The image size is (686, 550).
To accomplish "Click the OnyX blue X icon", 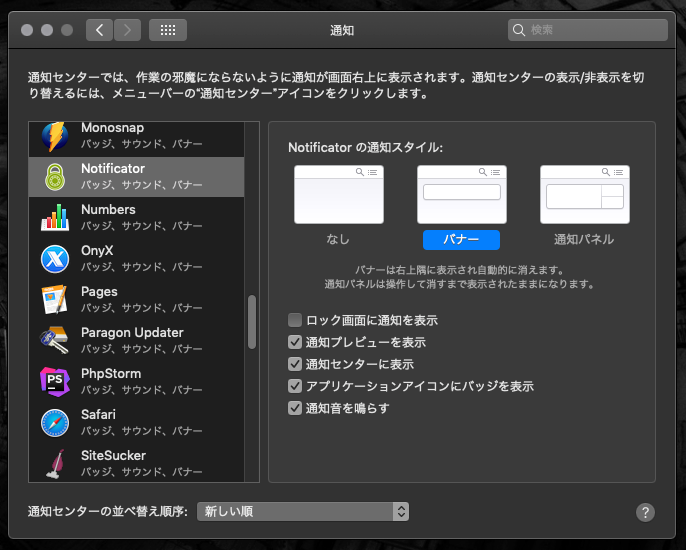I will [x=55, y=259].
